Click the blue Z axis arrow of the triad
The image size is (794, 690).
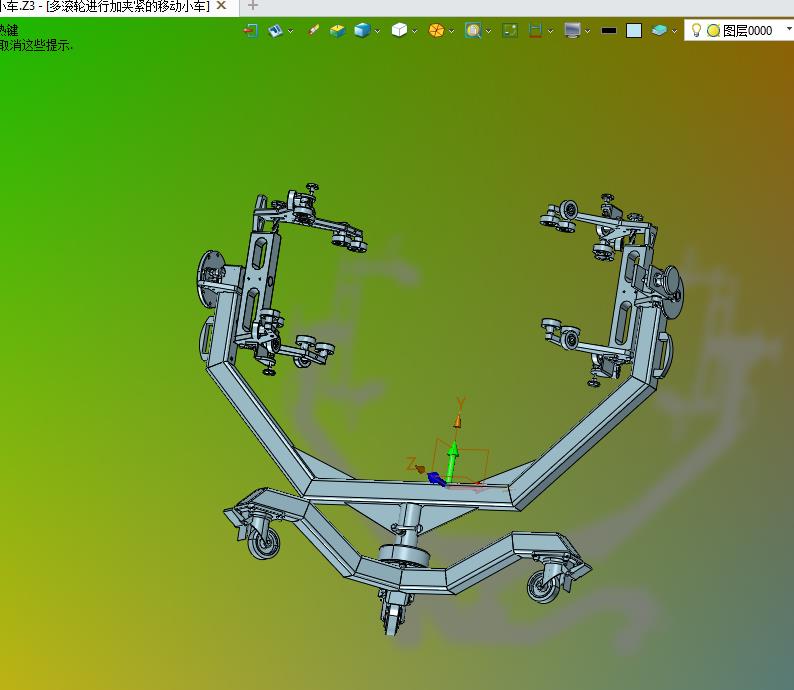435,478
